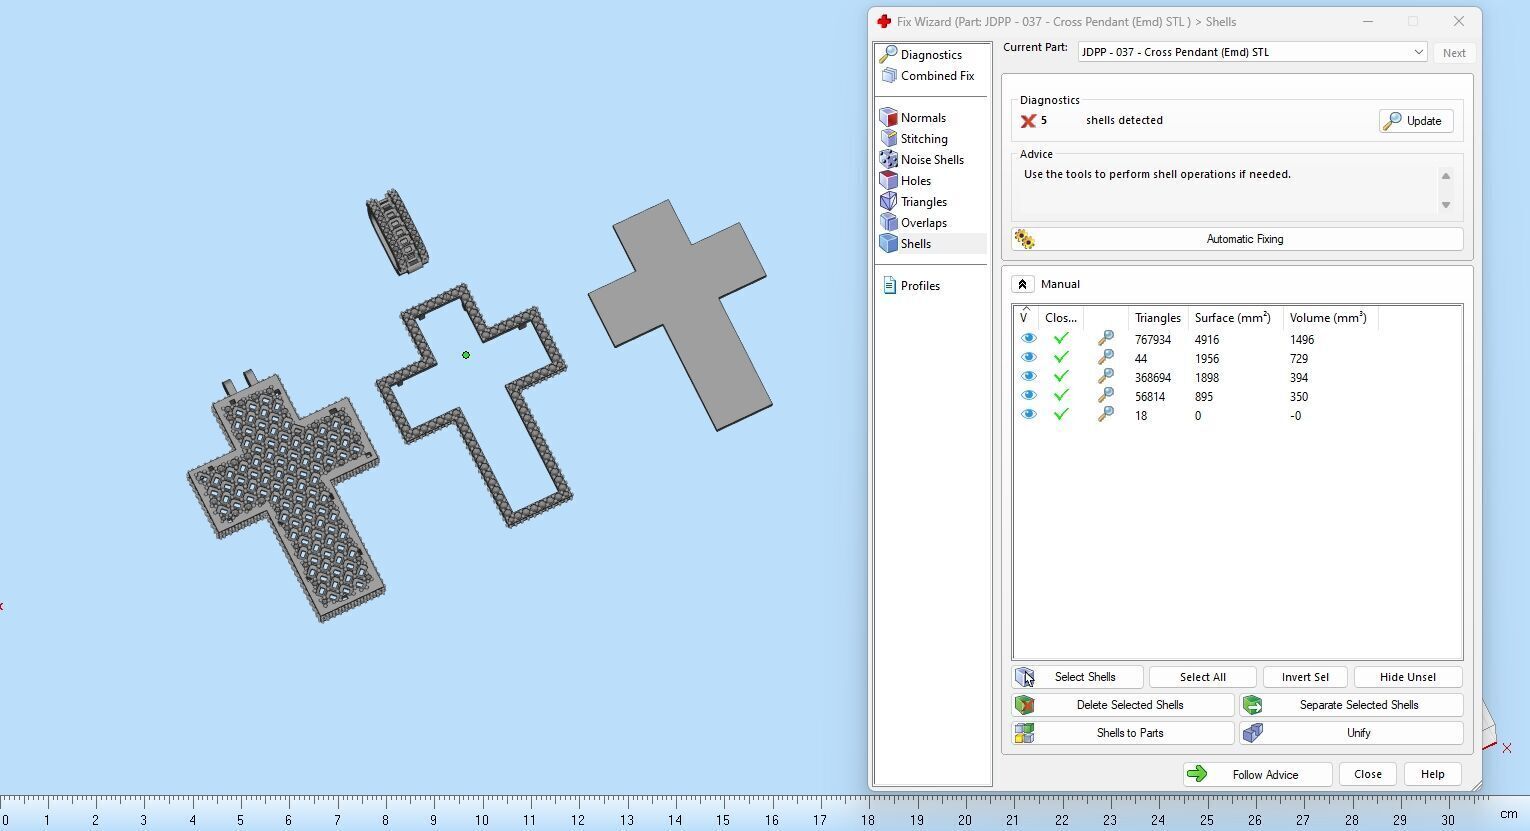Go to the Stitching fix step
Image resolution: width=1530 pixels, height=831 pixels.
[x=924, y=139]
